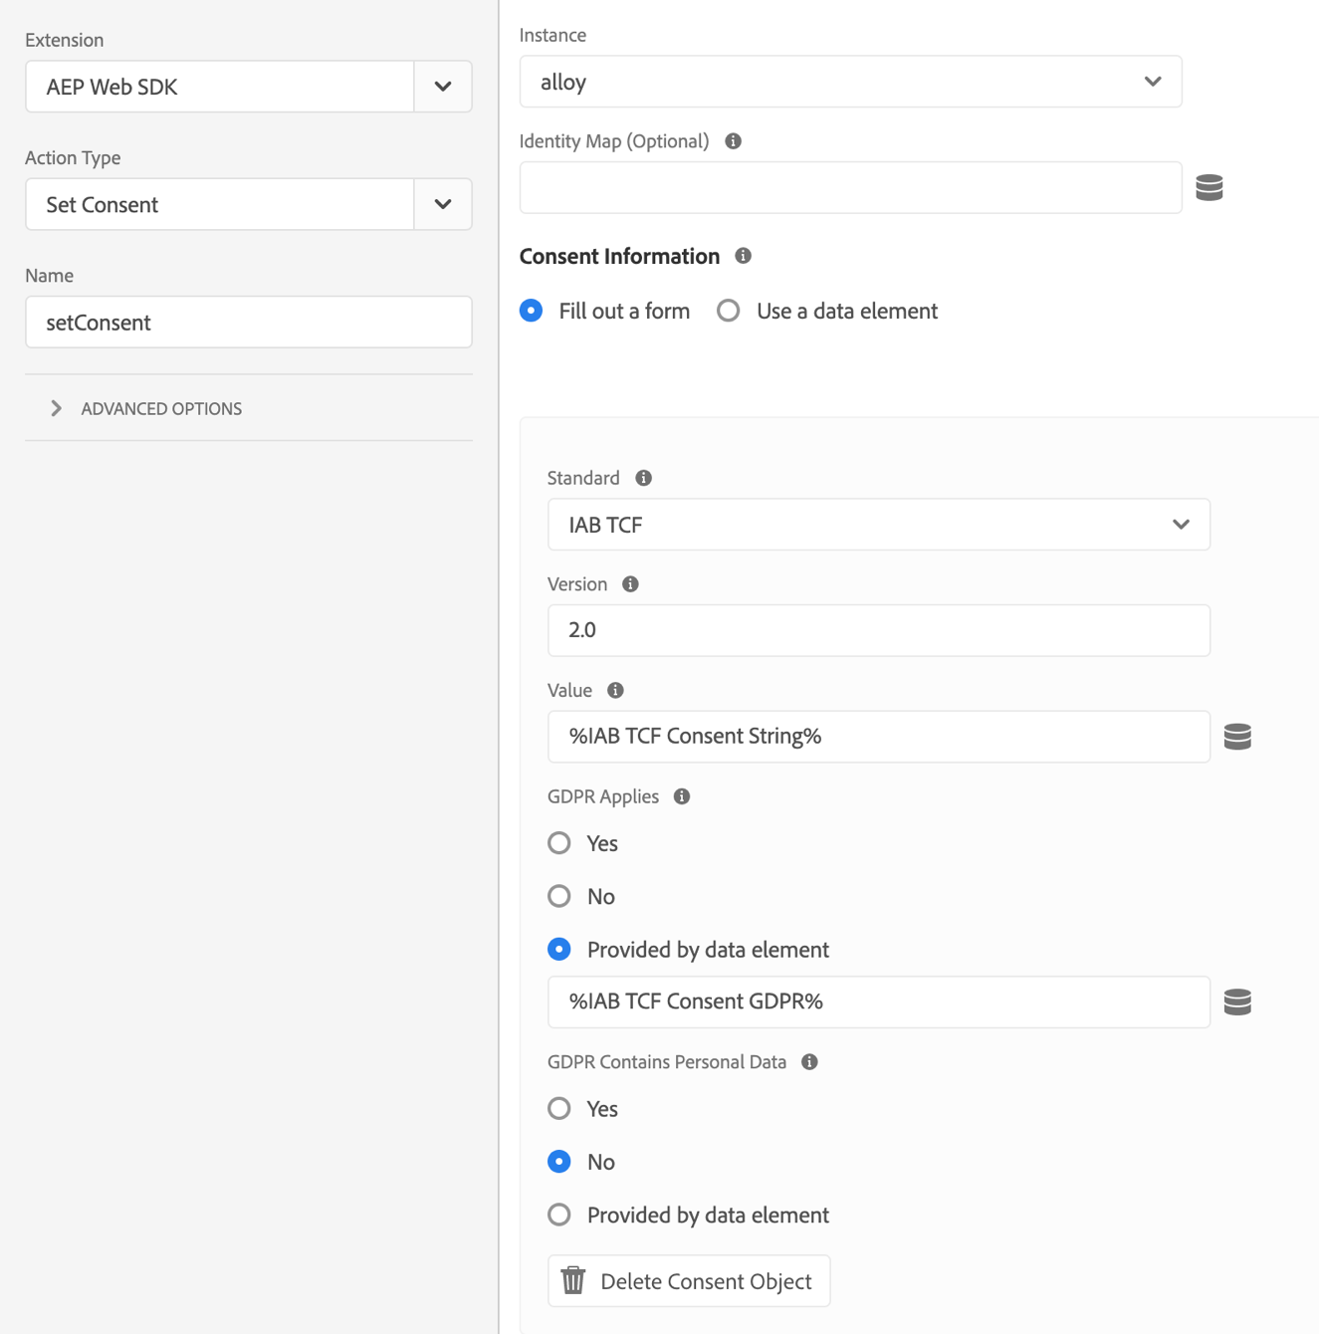Click the Identity Map data element icon
The image size is (1320, 1338).
click(x=1209, y=187)
